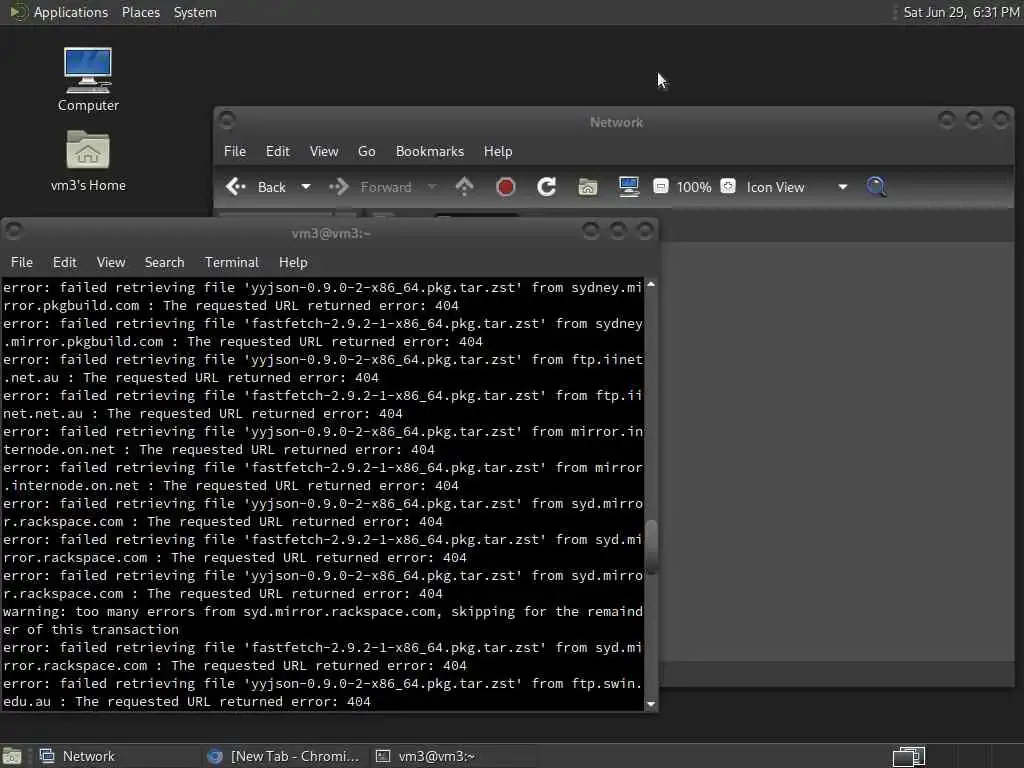Open Help menu in terminal window
This screenshot has width=1024, height=768.
click(293, 263)
